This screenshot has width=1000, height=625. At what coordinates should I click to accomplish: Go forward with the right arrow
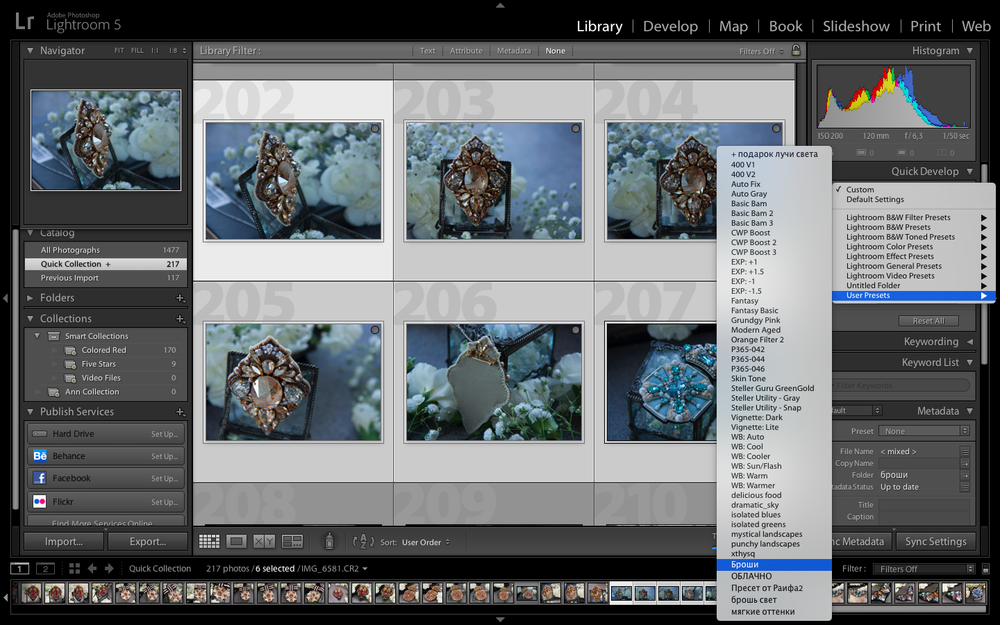[x=109, y=568]
